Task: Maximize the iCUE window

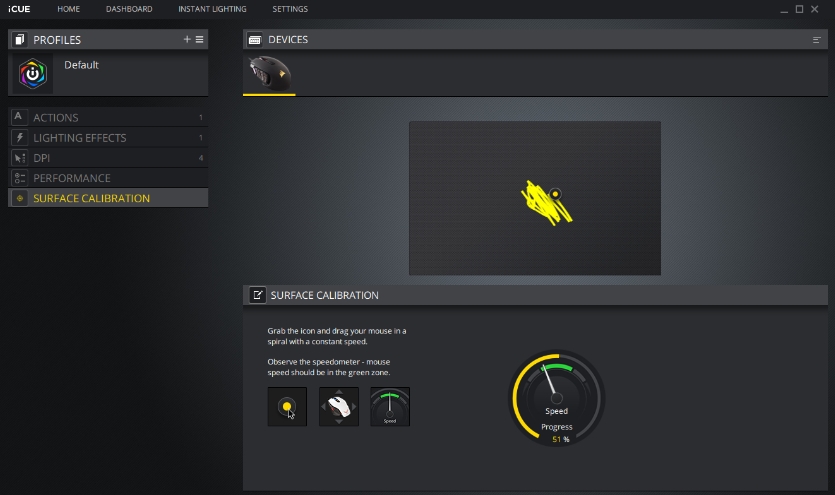Action: [799, 9]
